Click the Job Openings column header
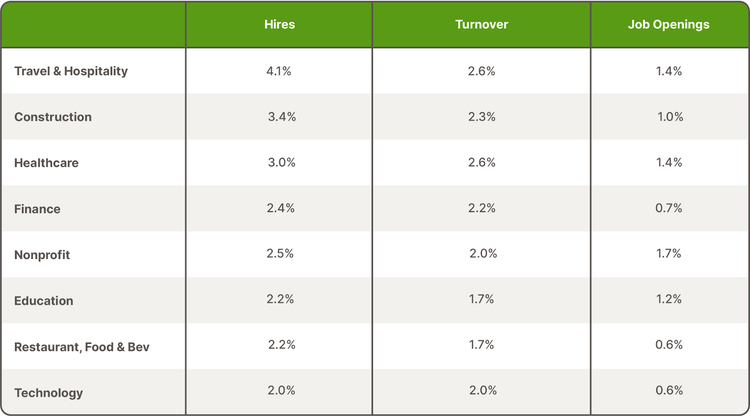The image size is (750, 416). click(x=669, y=25)
